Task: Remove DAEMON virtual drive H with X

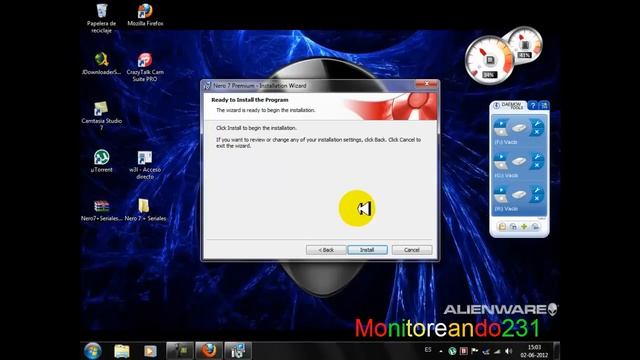Action: point(537,198)
